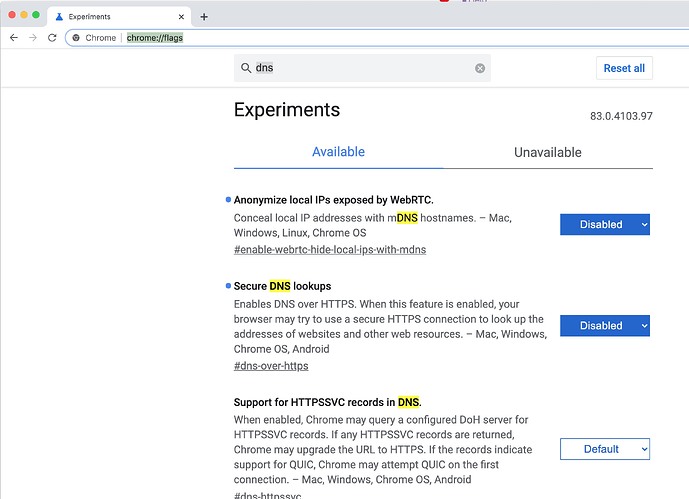The image size is (689, 499).
Task: Click the yellow minimize window button
Action: tap(24, 15)
